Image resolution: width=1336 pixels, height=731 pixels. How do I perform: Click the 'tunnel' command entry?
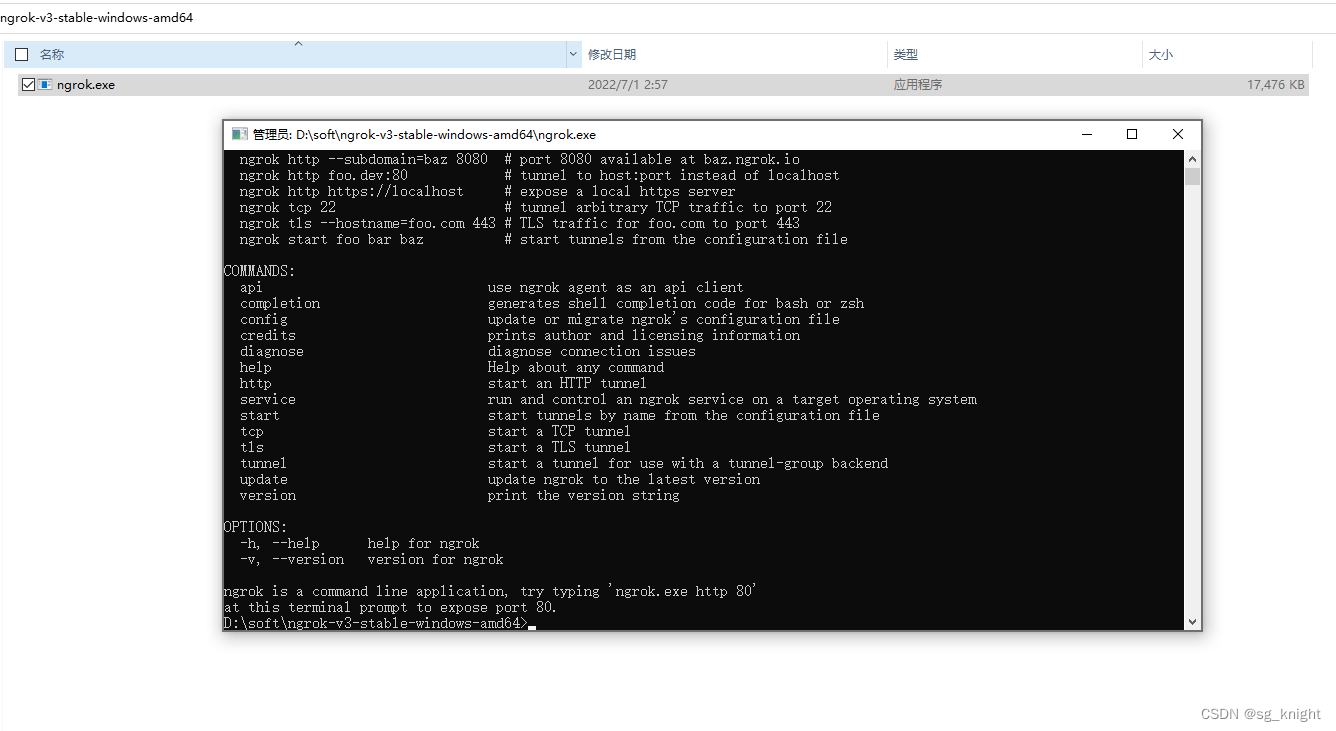tap(264, 463)
